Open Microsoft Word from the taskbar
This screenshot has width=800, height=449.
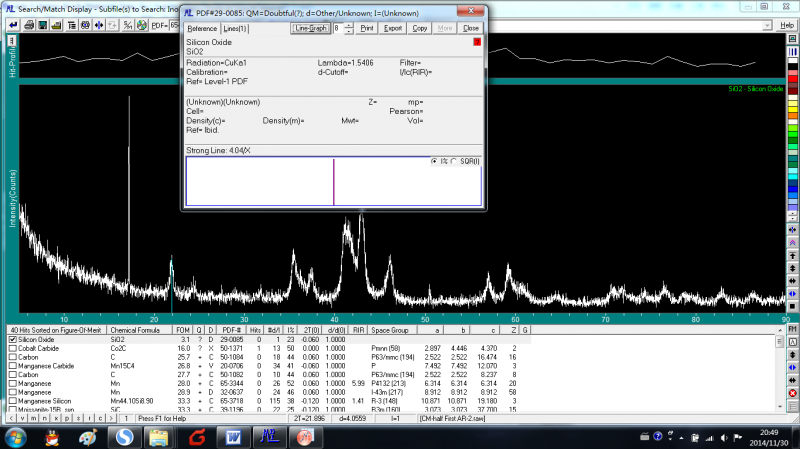coord(232,437)
